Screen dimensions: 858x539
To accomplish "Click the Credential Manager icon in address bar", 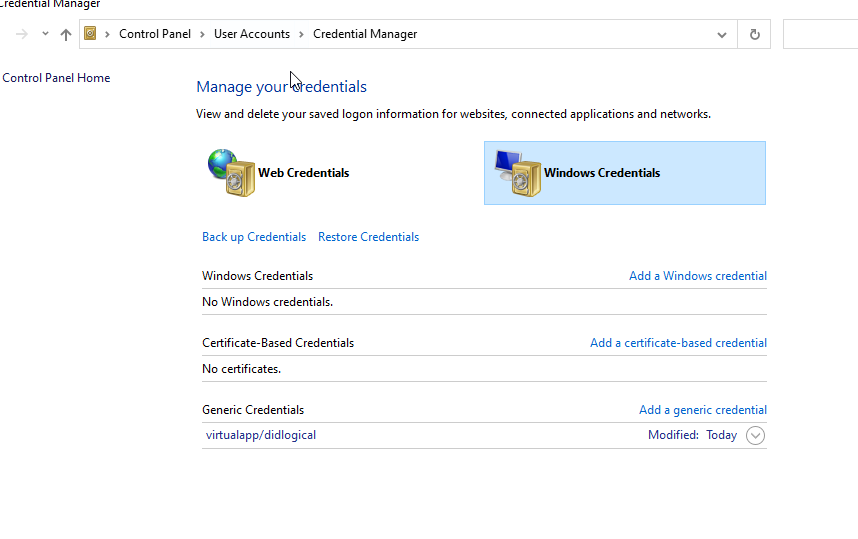I will coord(90,34).
